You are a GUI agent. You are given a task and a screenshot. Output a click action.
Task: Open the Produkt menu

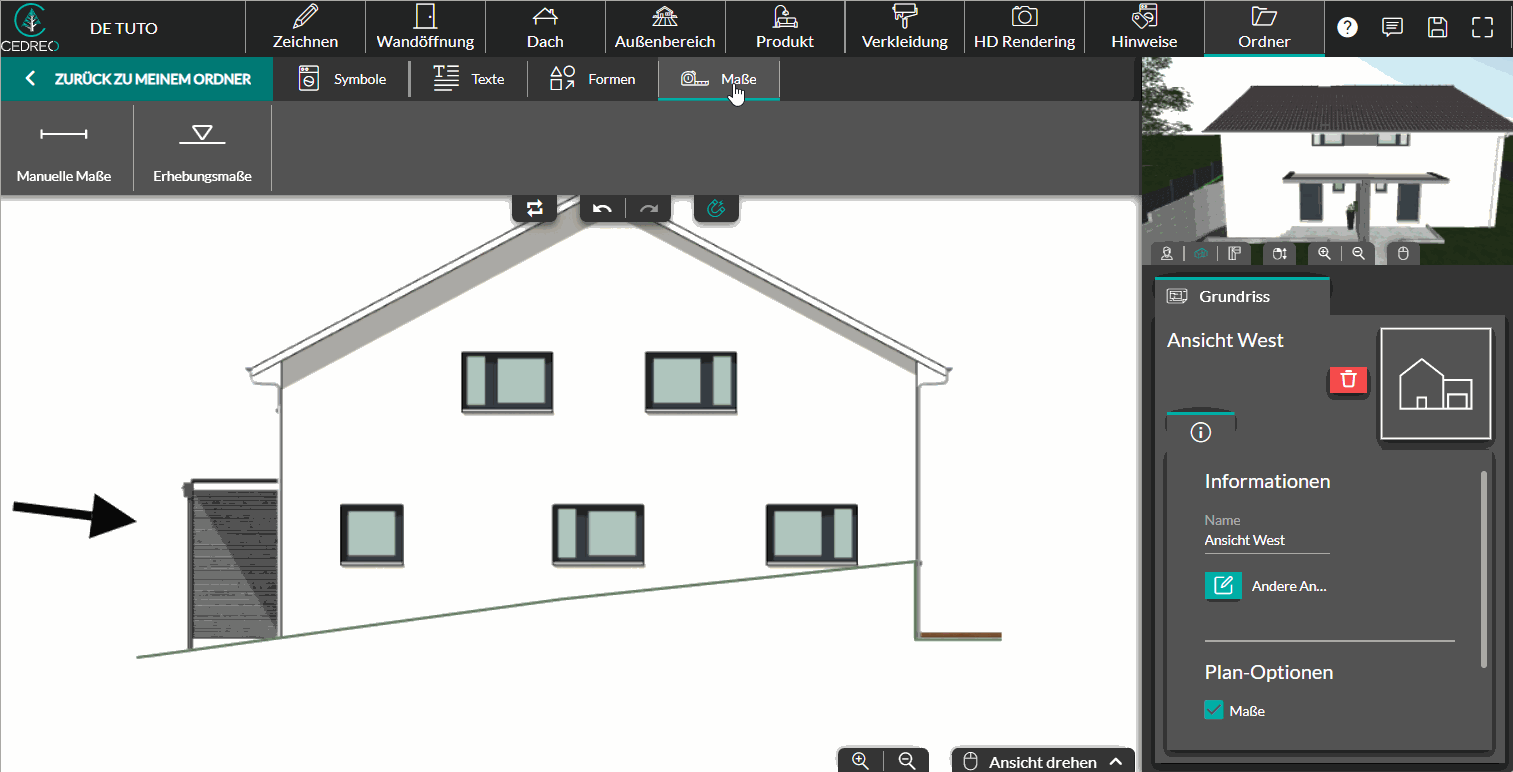(x=785, y=28)
